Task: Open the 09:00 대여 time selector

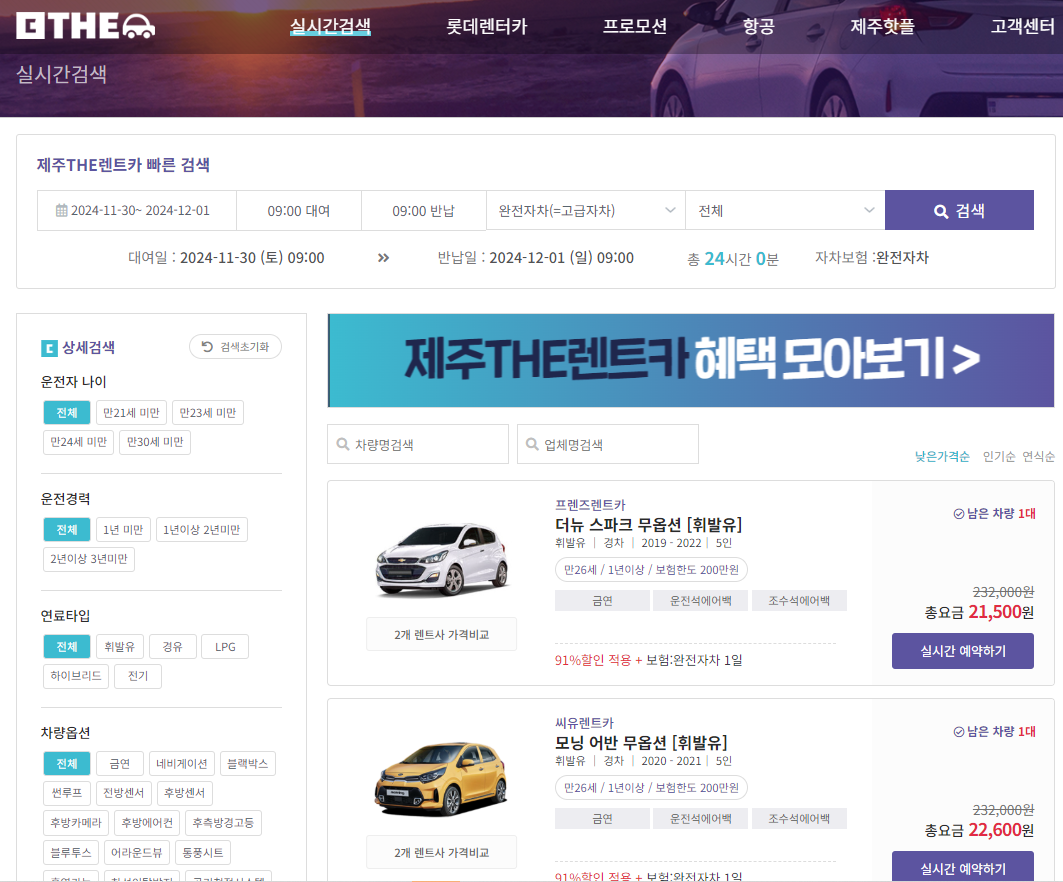Action: 299,210
